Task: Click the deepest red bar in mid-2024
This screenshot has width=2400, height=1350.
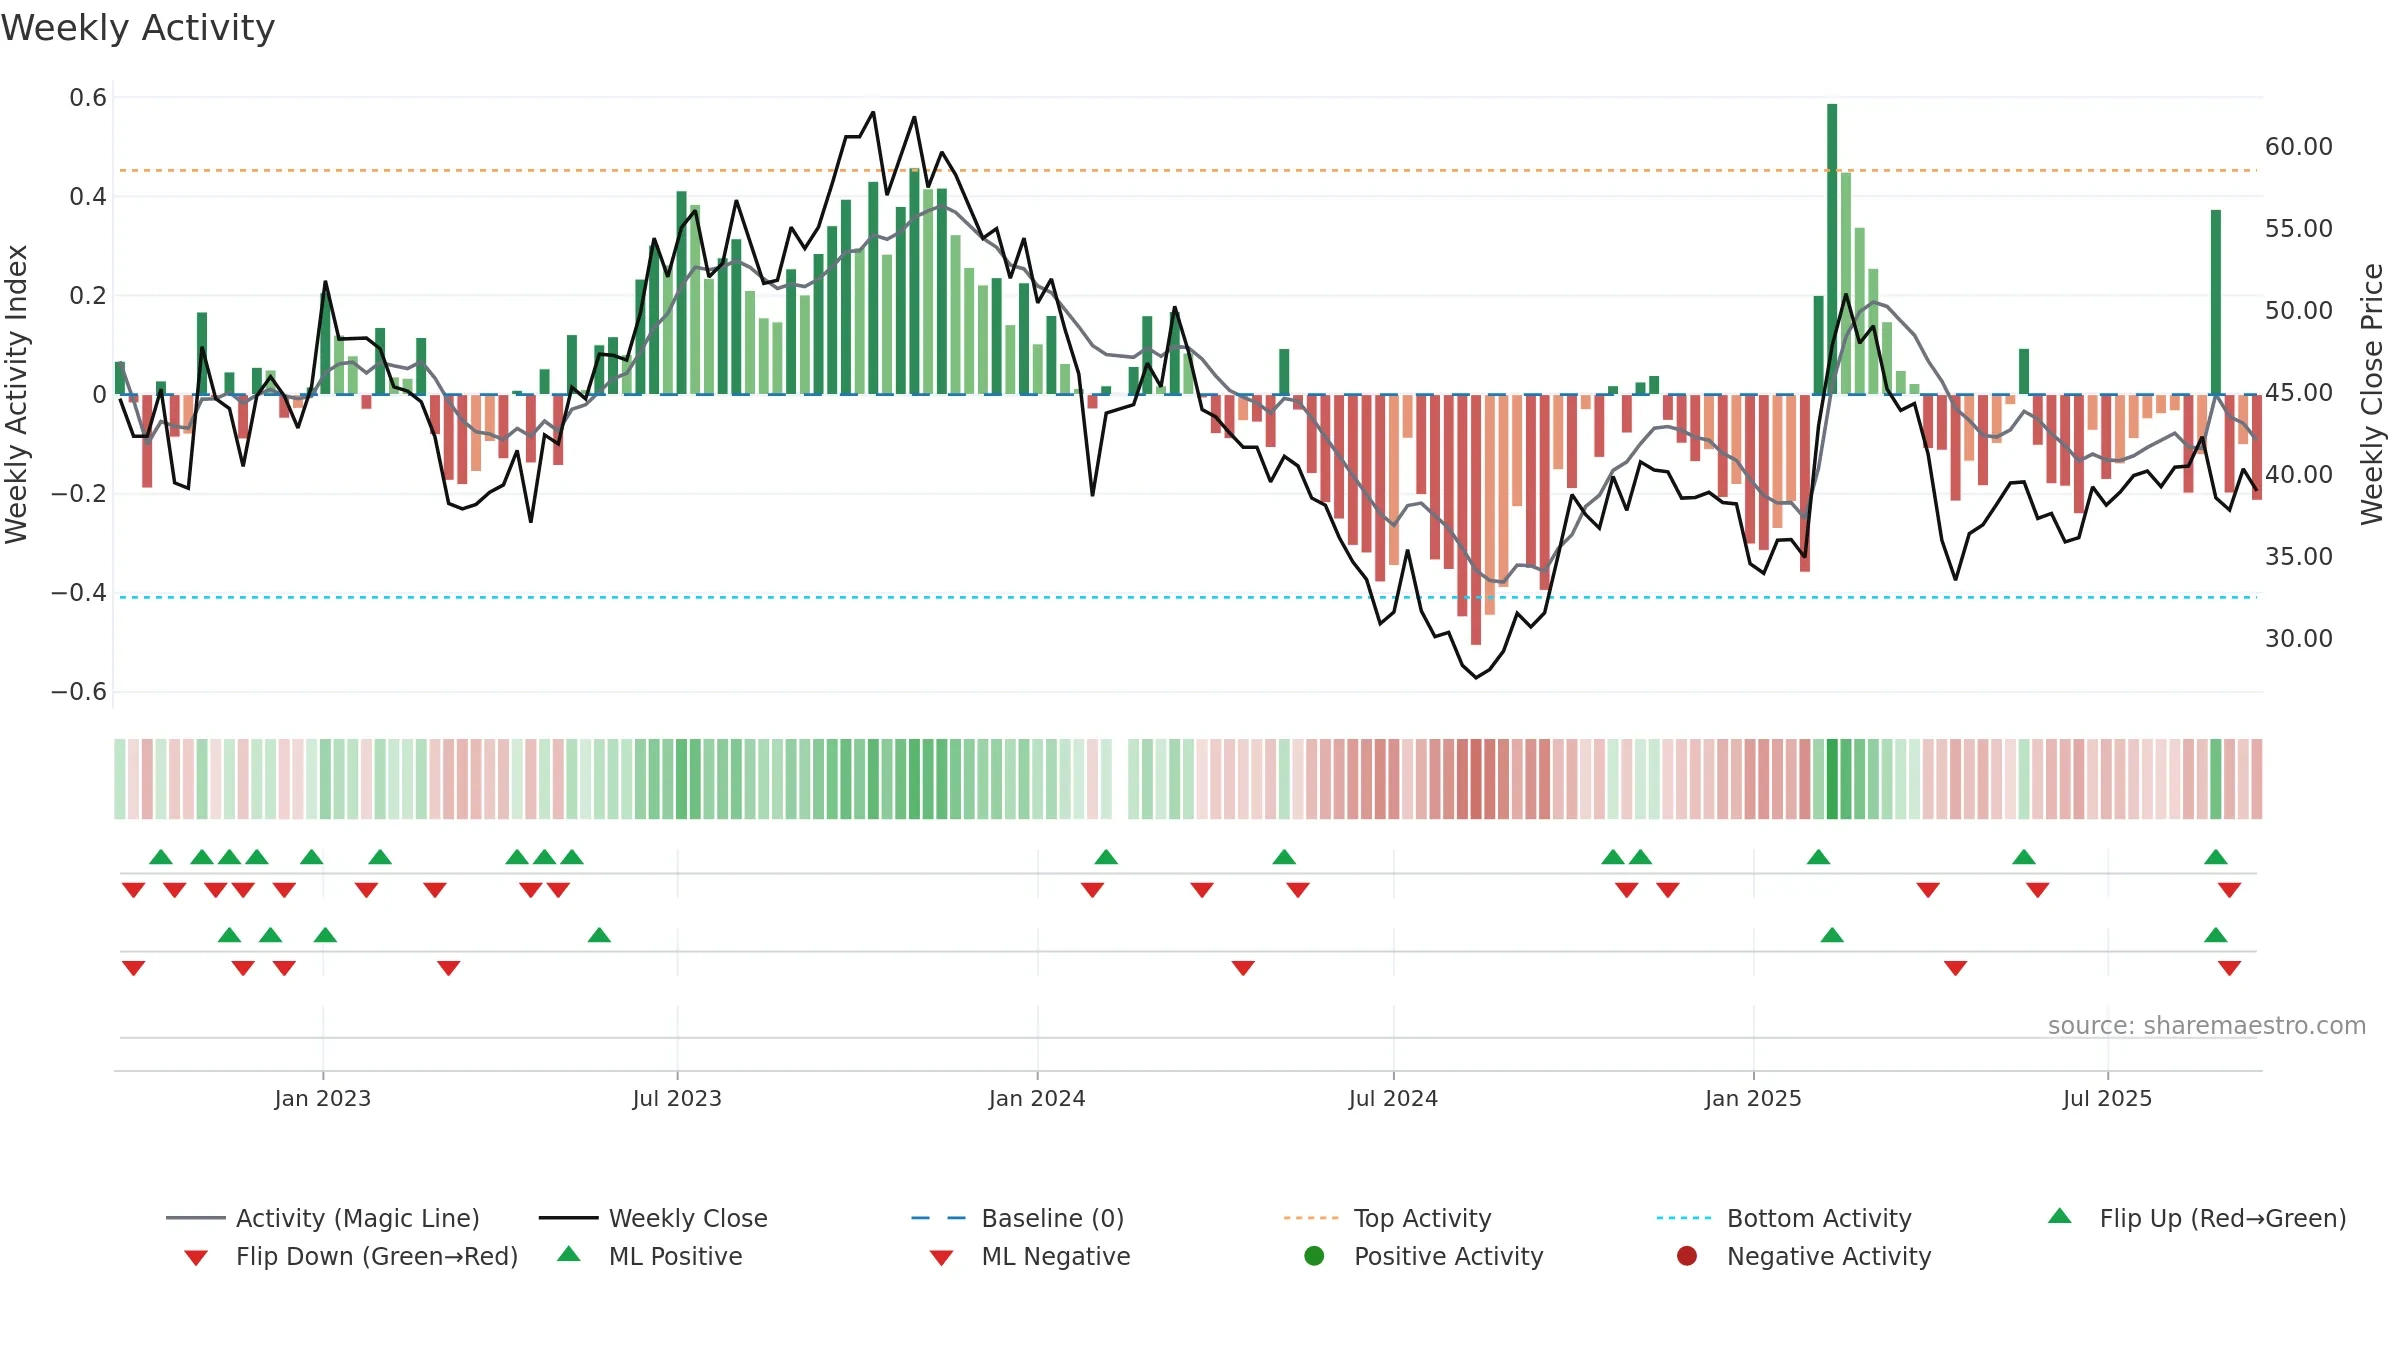Action: click(x=1476, y=519)
